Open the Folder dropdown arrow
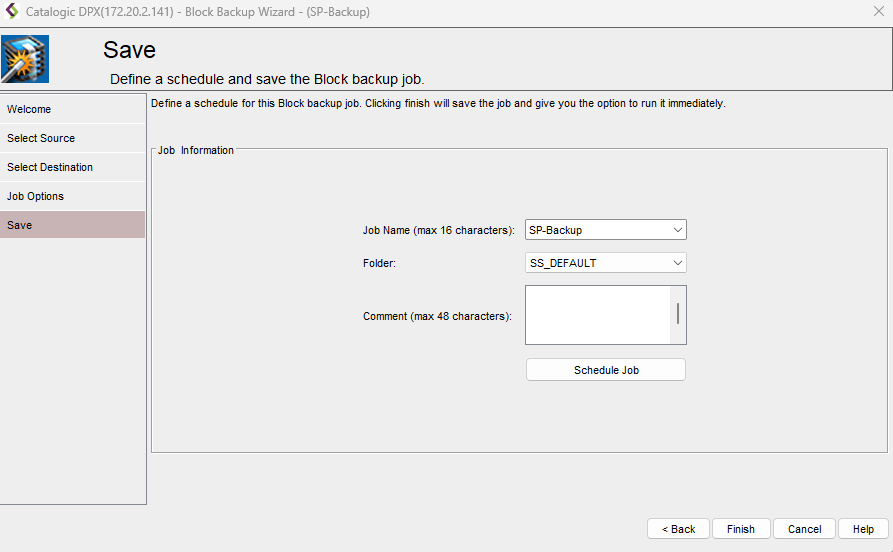Screen dimensions: 893x552 click(x=678, y=263)
